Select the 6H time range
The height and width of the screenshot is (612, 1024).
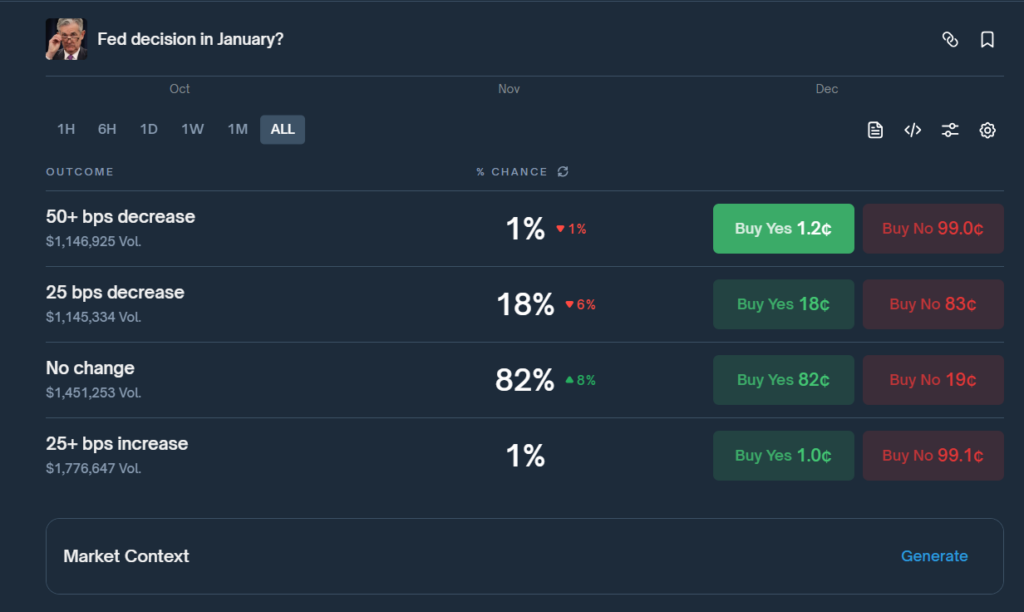[107, 129]
